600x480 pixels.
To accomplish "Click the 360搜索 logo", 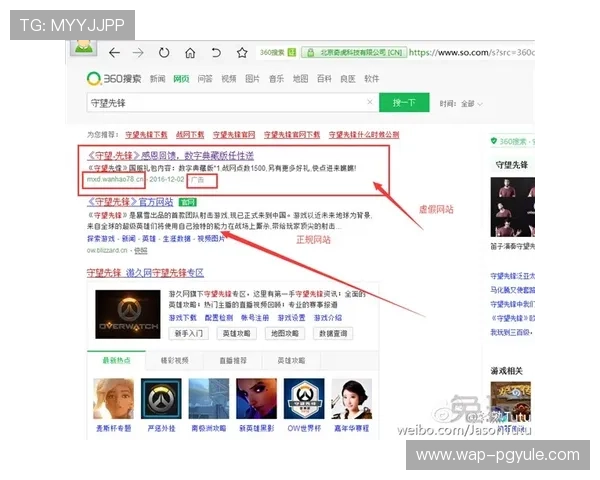I will click(114, 79).
